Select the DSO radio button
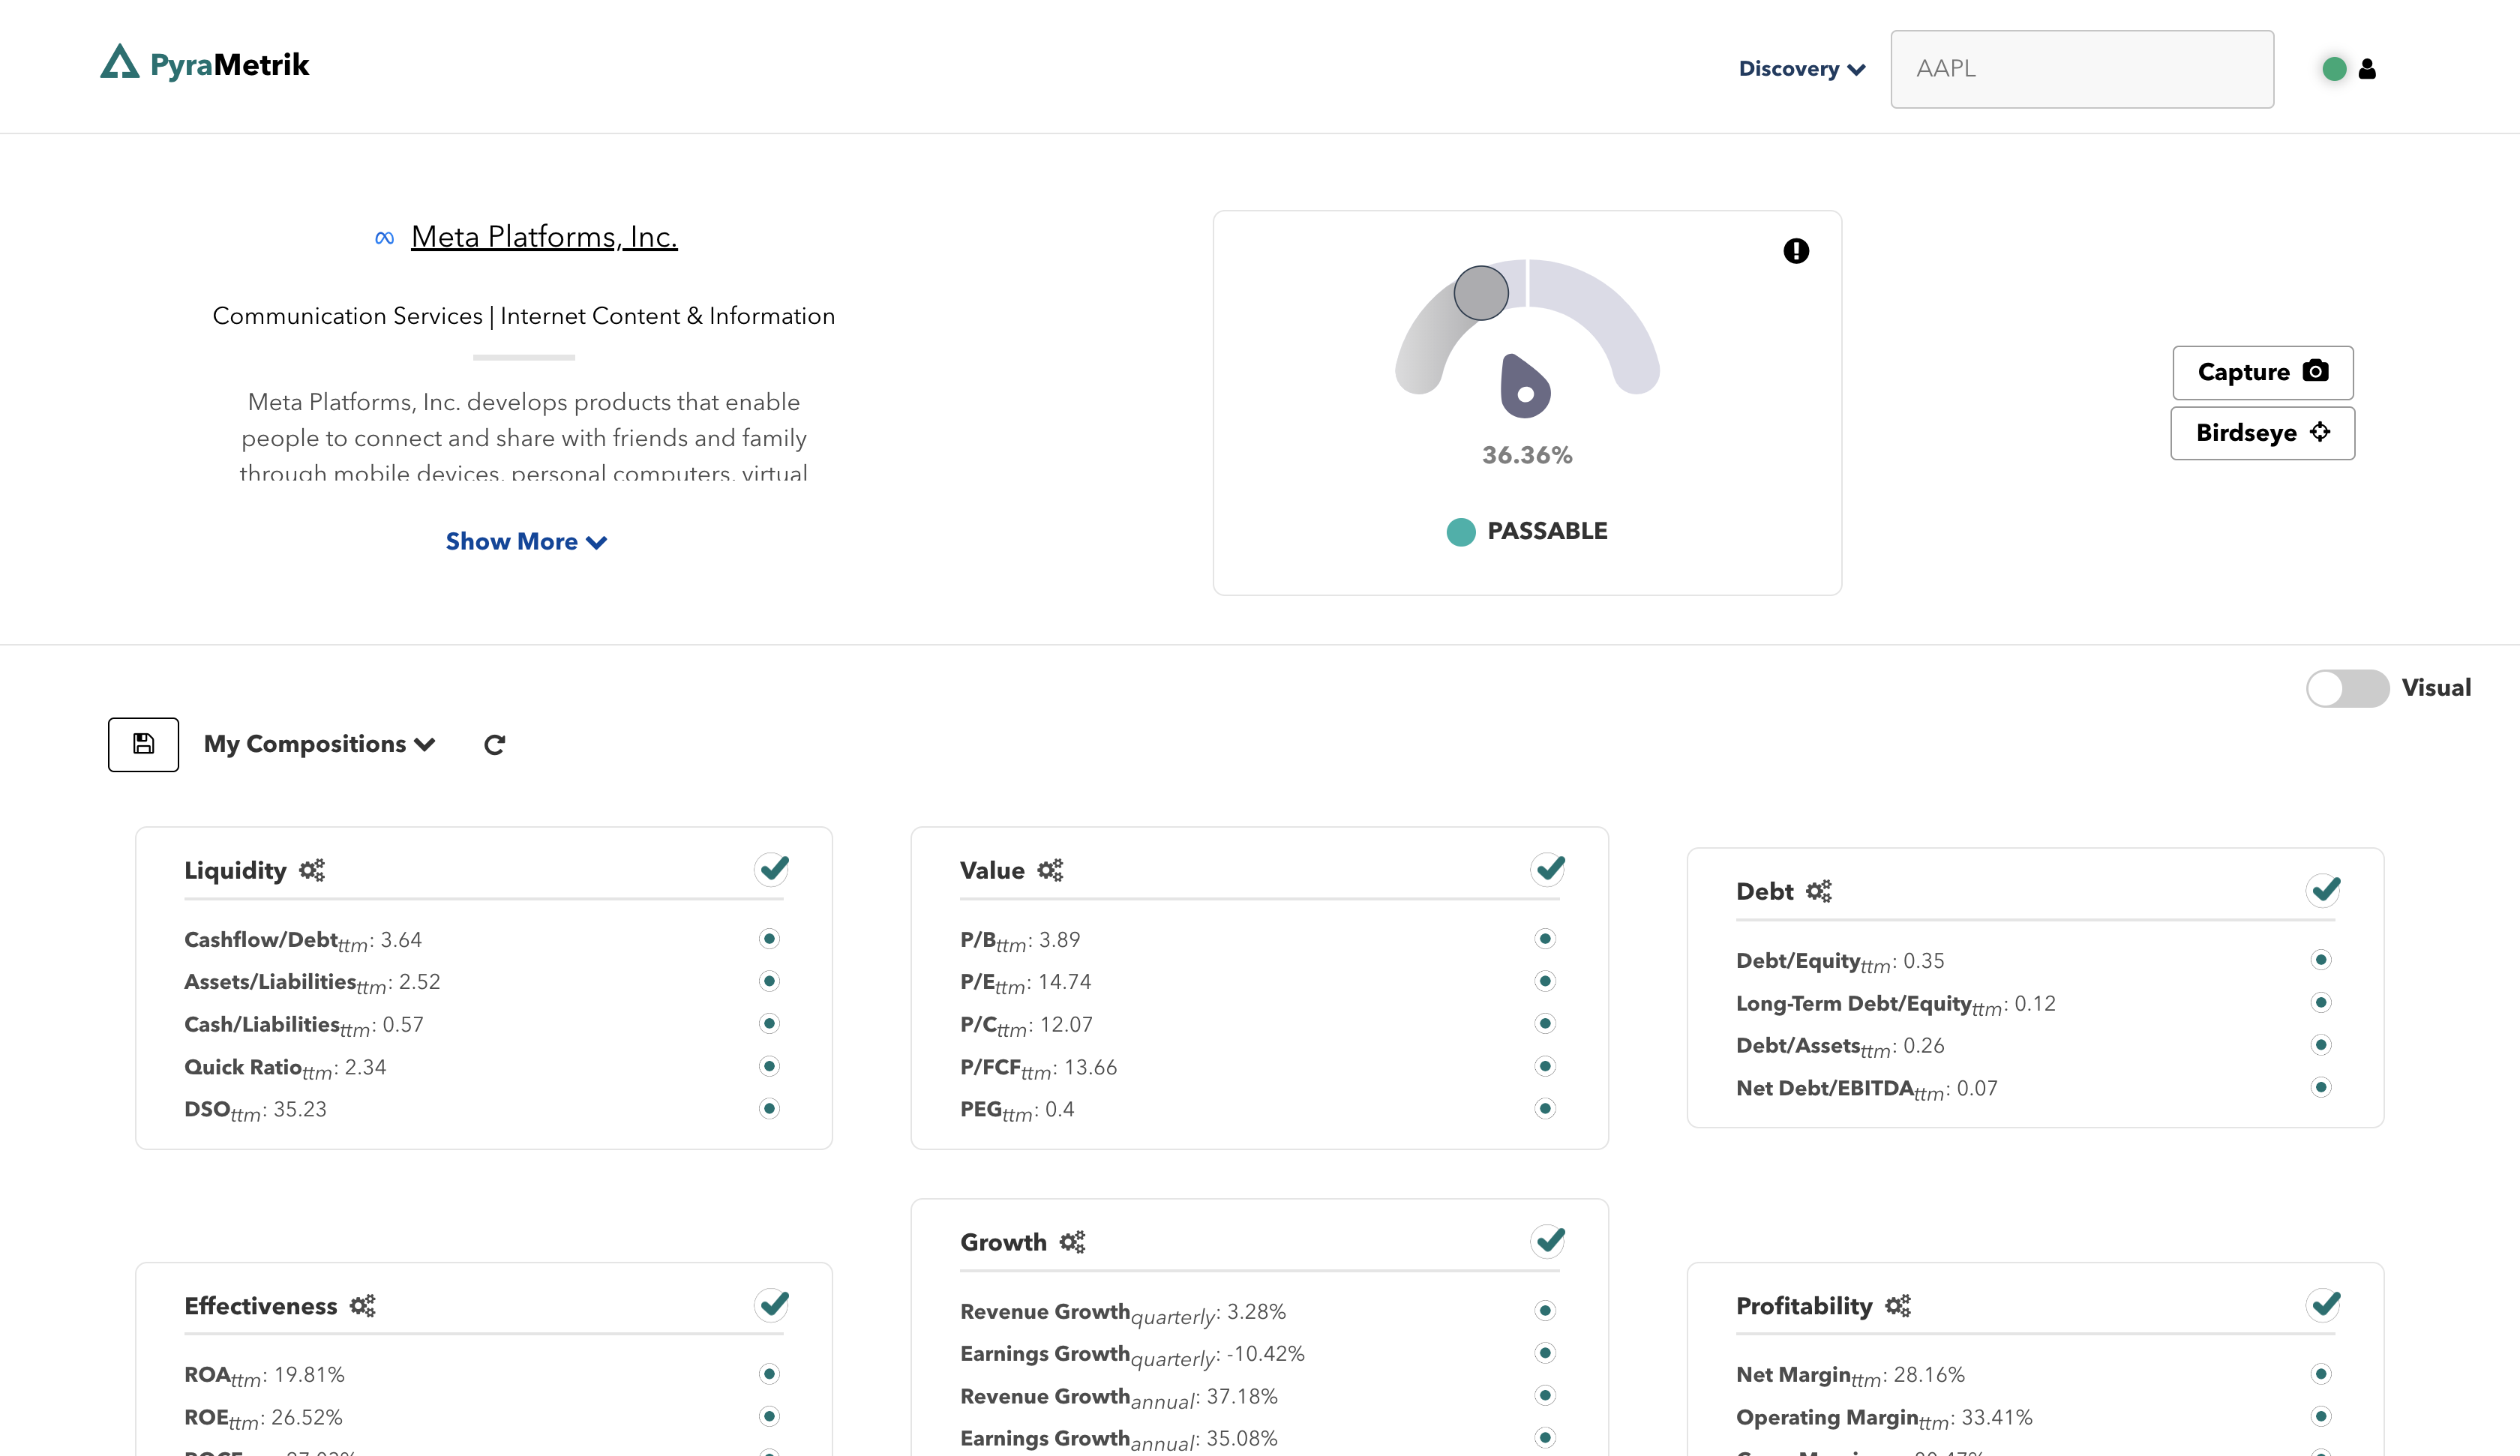The width and height of the screenshot is (2520, 1456). click(769, 1108)
